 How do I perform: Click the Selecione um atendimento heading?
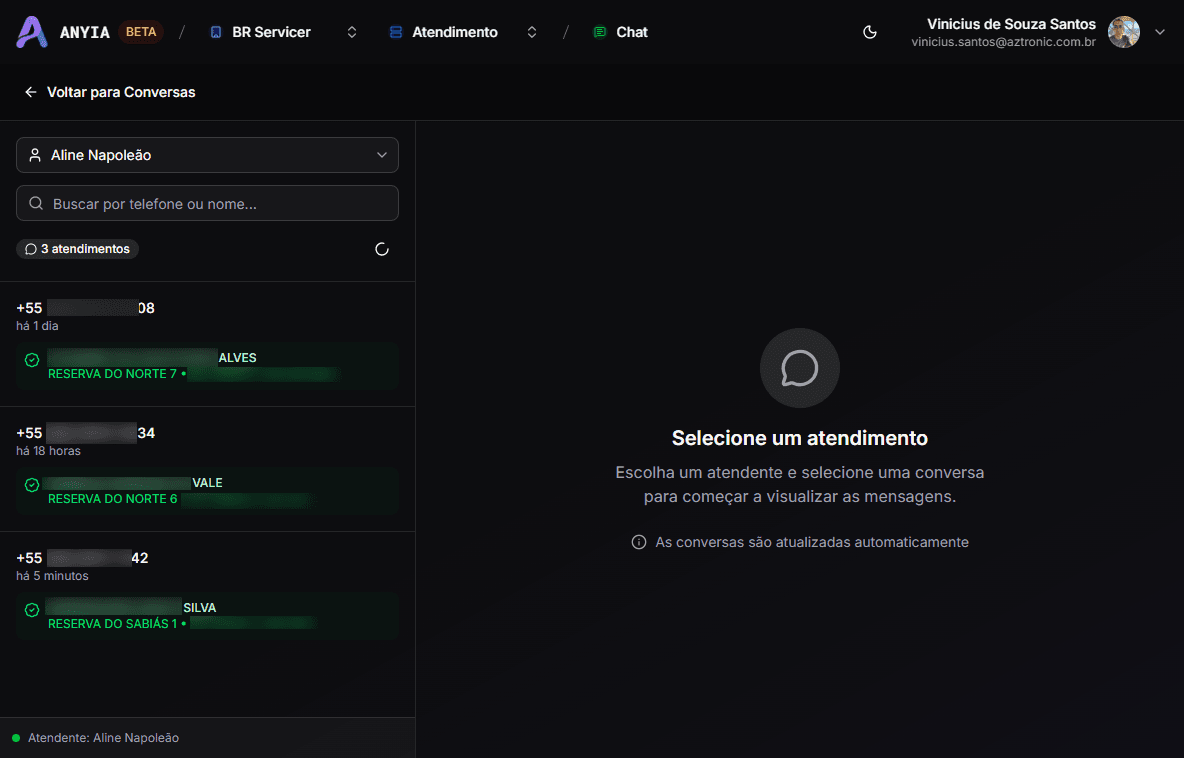(800, 438)
